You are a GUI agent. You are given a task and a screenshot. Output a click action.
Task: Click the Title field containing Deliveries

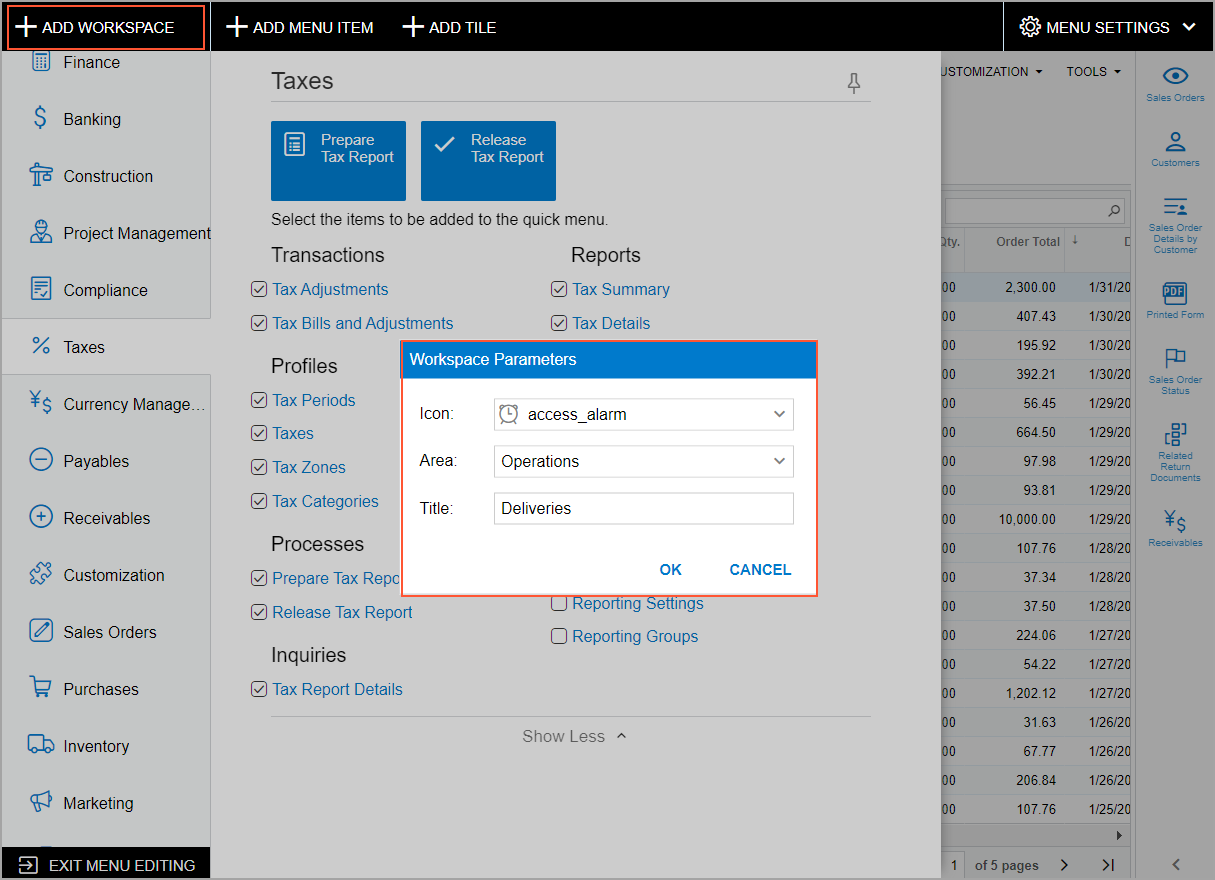point(643,509)
